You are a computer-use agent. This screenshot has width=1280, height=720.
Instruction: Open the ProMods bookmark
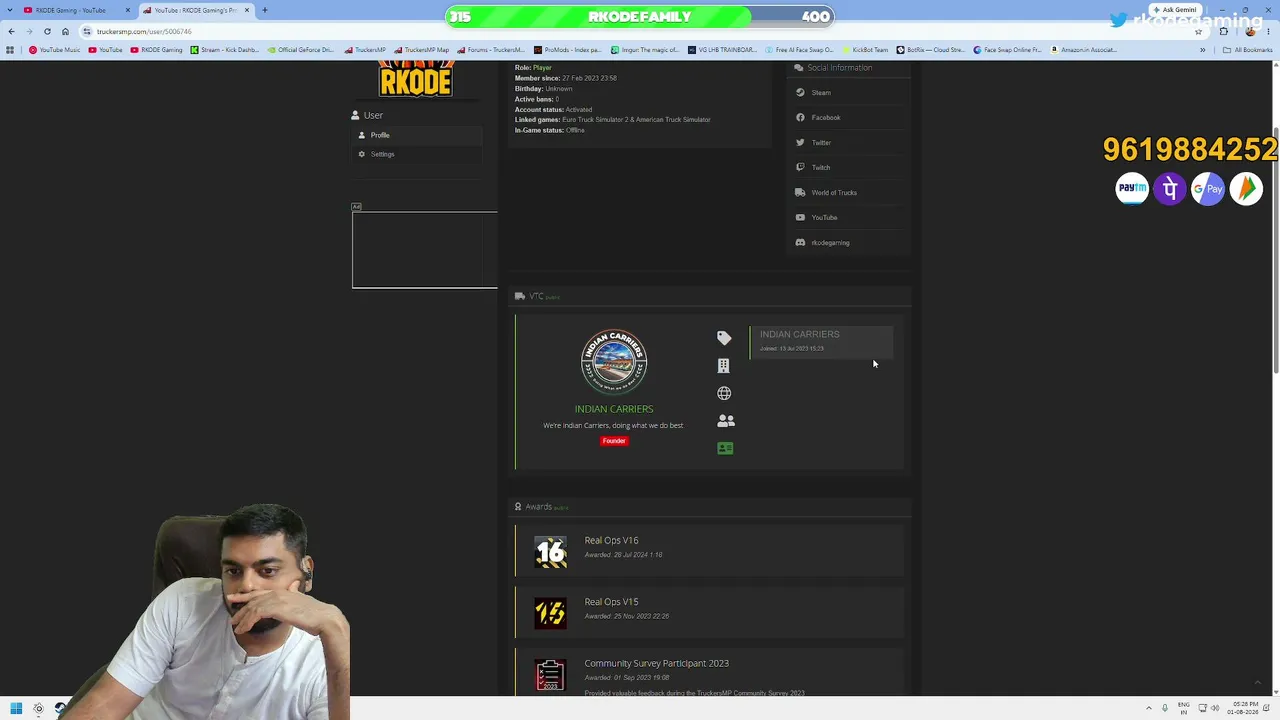click(x=568, y=50)
